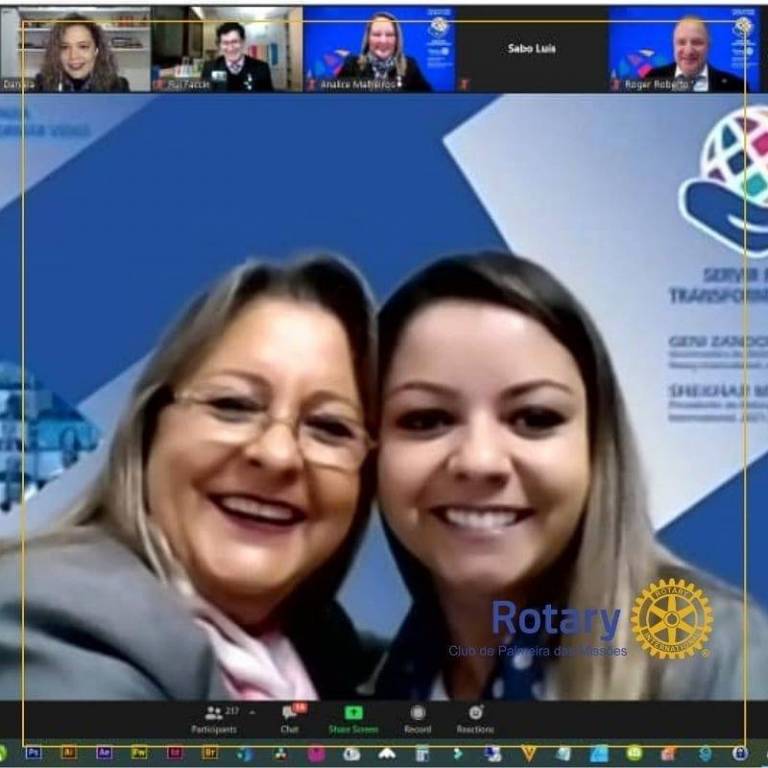Expand the arrow next to Participants
This screenshot has height=768, width=768.
tap(252, 713)
